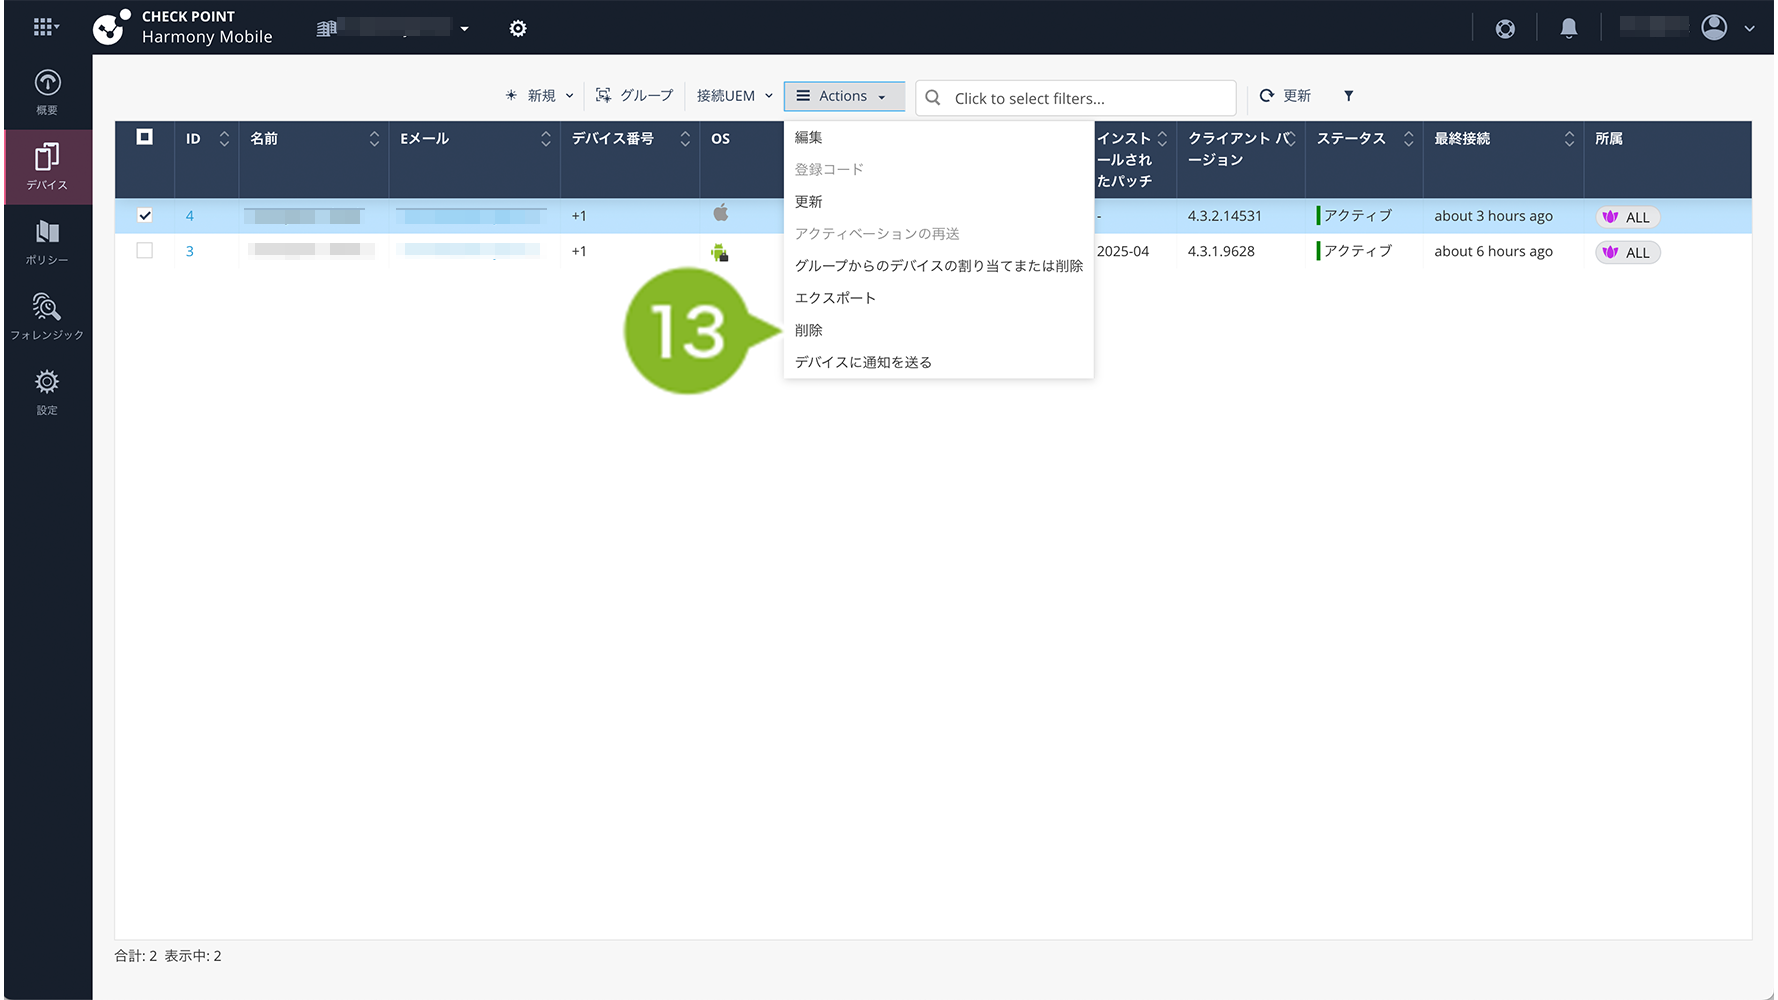Viewport: 1778px width, 1000px height.
Task: Toggle the select-all checkbox in table header
Action: pyautogui.click(x=145, y=137)
